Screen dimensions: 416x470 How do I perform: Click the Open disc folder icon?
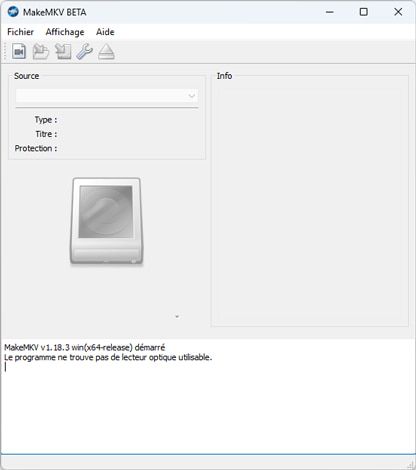pos(41,52)
